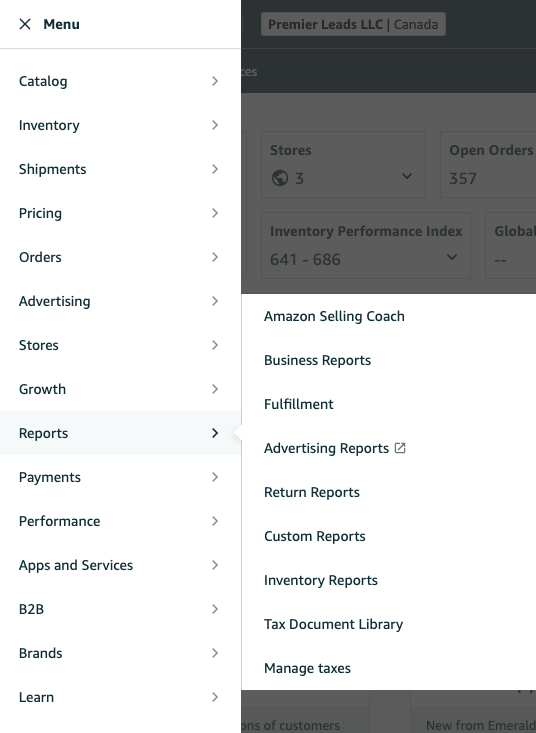Image resolution: width=536 pixels, height=733 pixels.
Task: Expand the Catalog chevron arrow
Action: click(215, 81)
